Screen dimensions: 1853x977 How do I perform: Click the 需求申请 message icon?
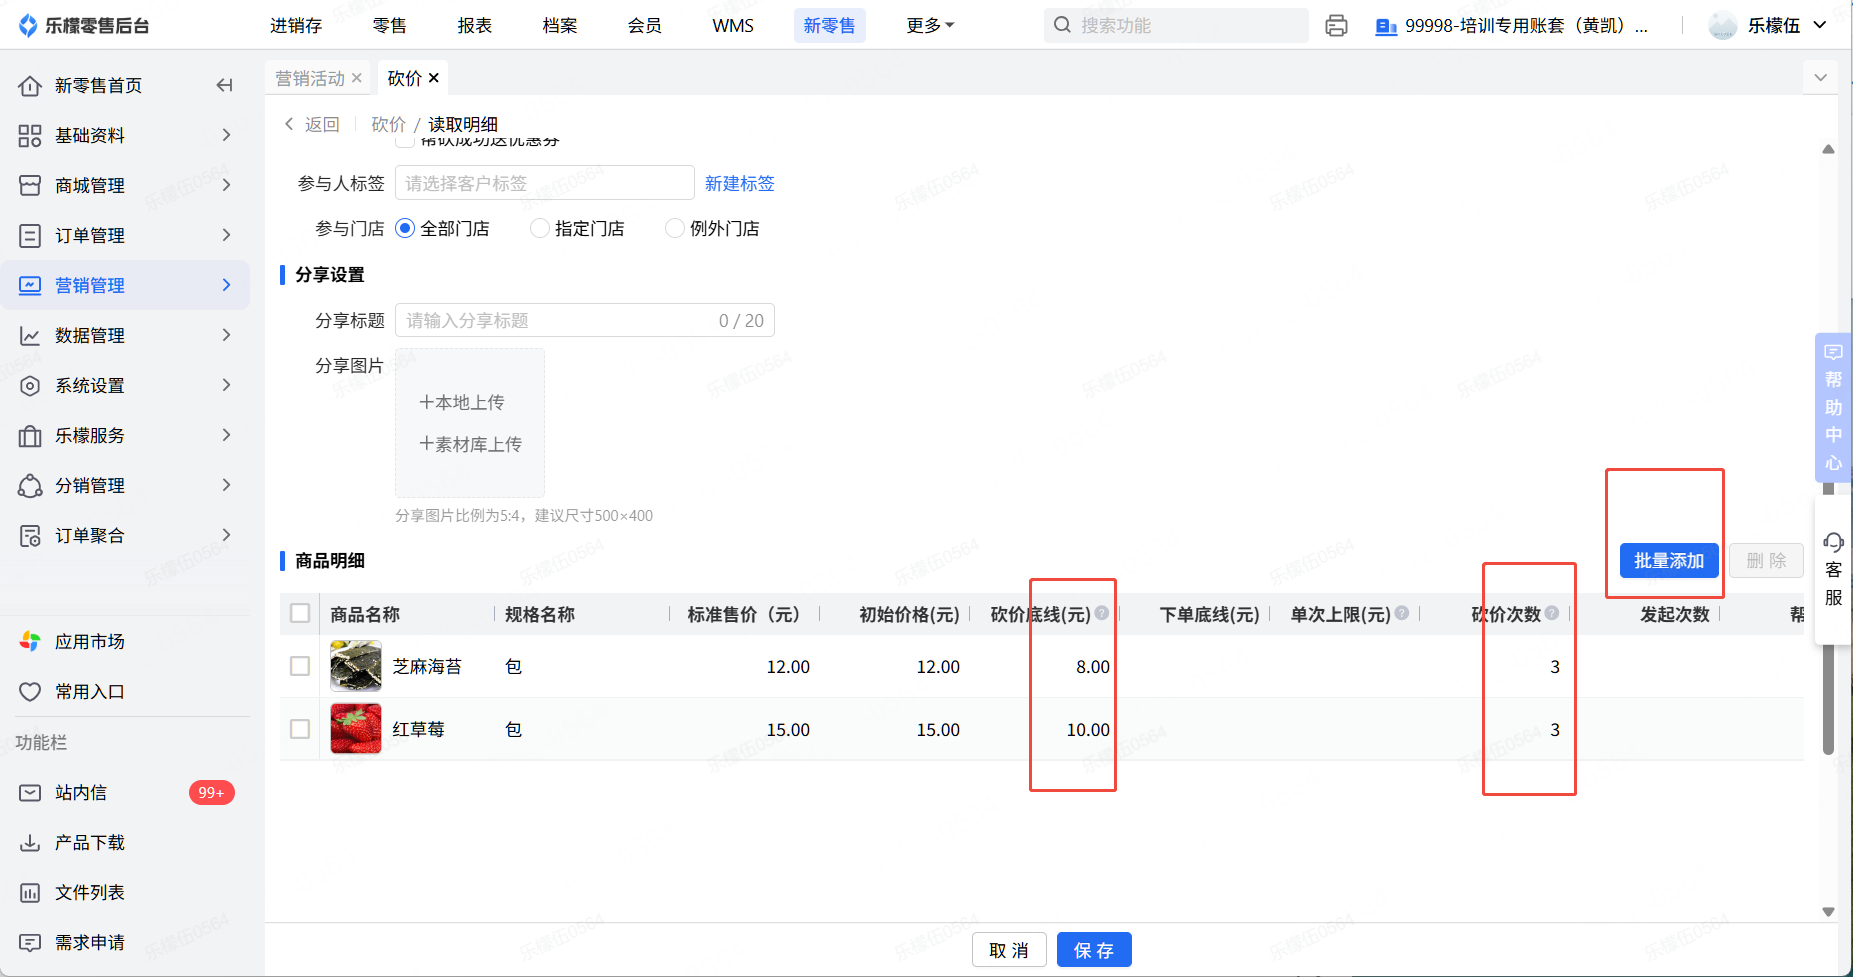(x=30, y=943)
